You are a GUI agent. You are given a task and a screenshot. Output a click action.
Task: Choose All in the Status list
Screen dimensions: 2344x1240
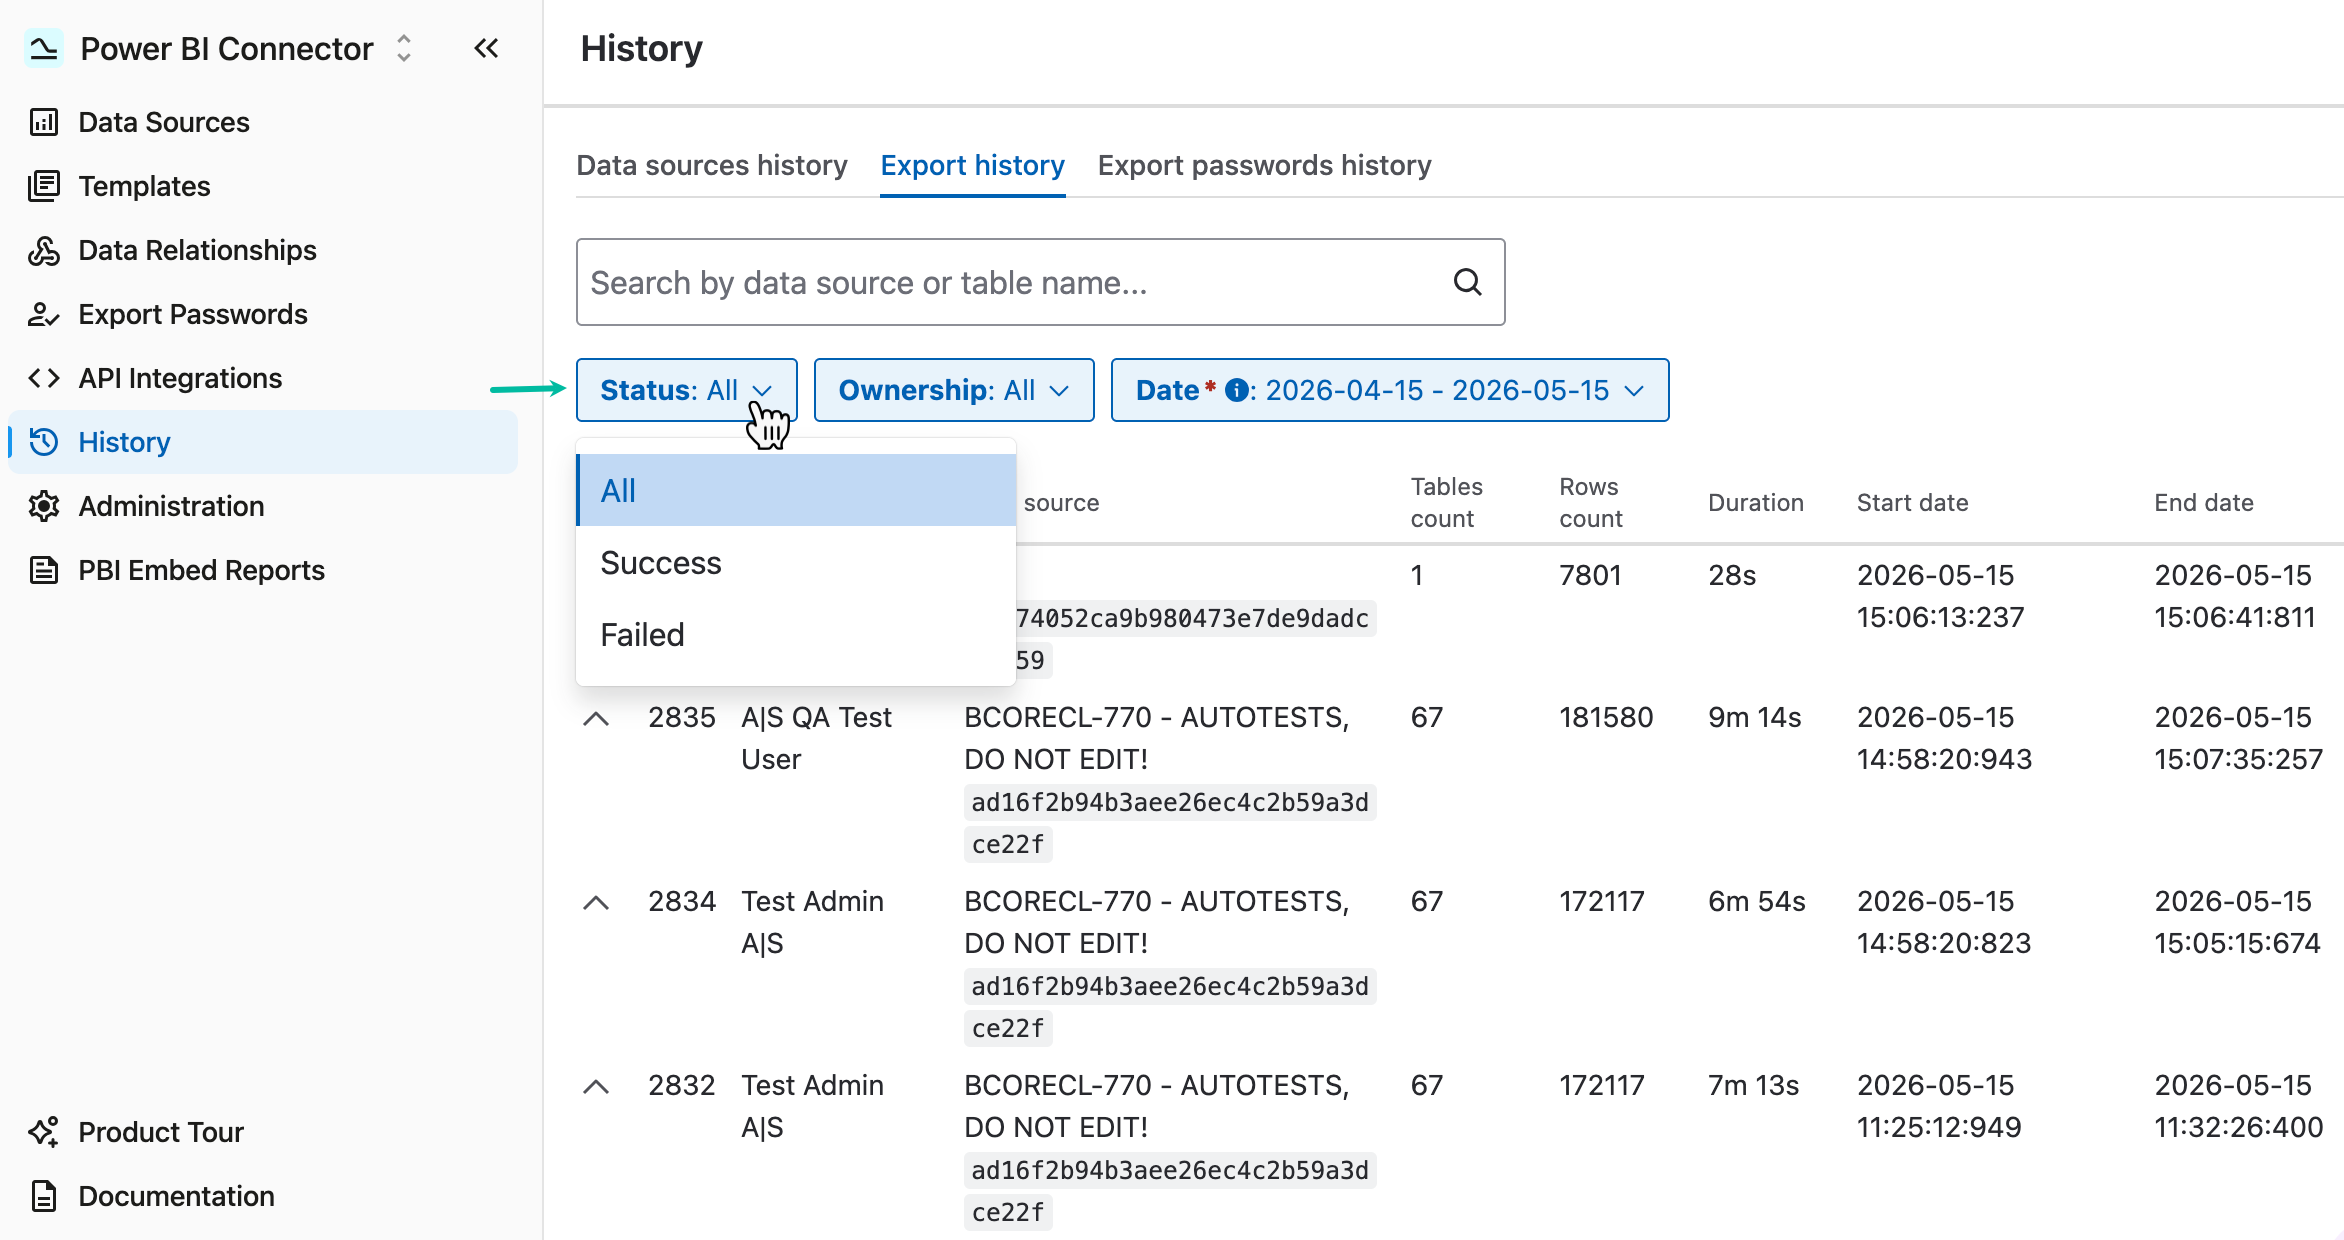tap(796, 490)
